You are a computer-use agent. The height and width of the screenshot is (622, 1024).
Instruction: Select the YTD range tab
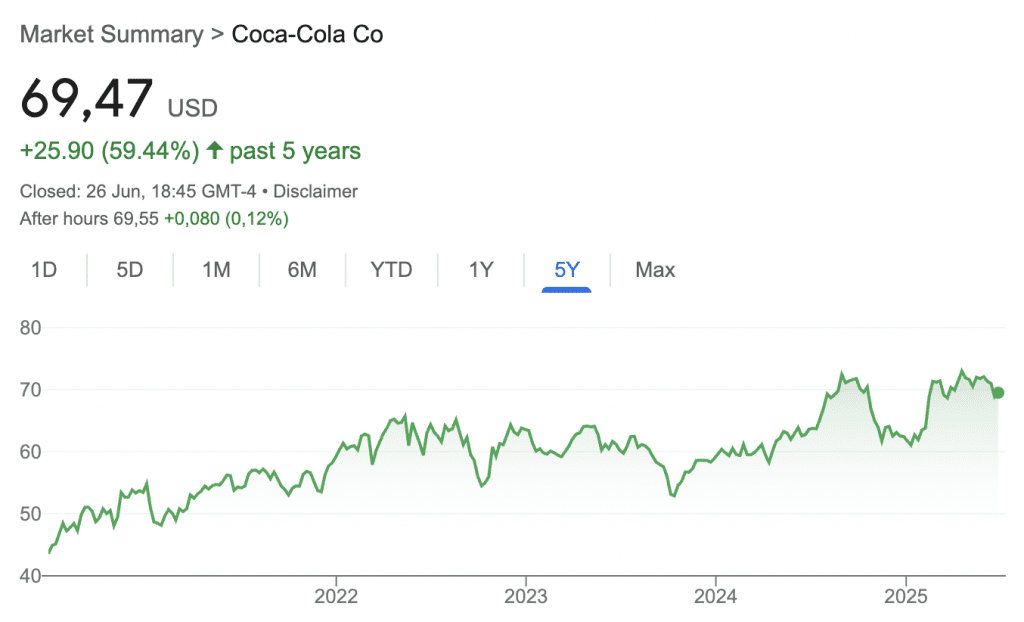(x=391, y=270)
